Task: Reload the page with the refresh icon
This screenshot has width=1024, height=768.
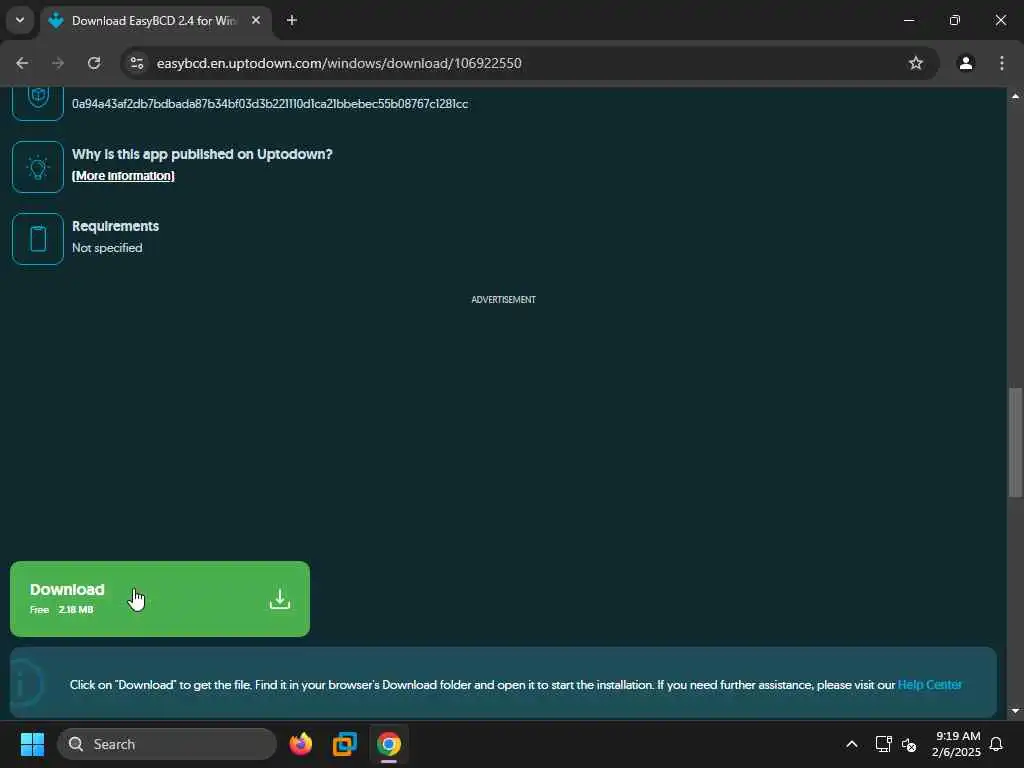Action: pos(94,63)
